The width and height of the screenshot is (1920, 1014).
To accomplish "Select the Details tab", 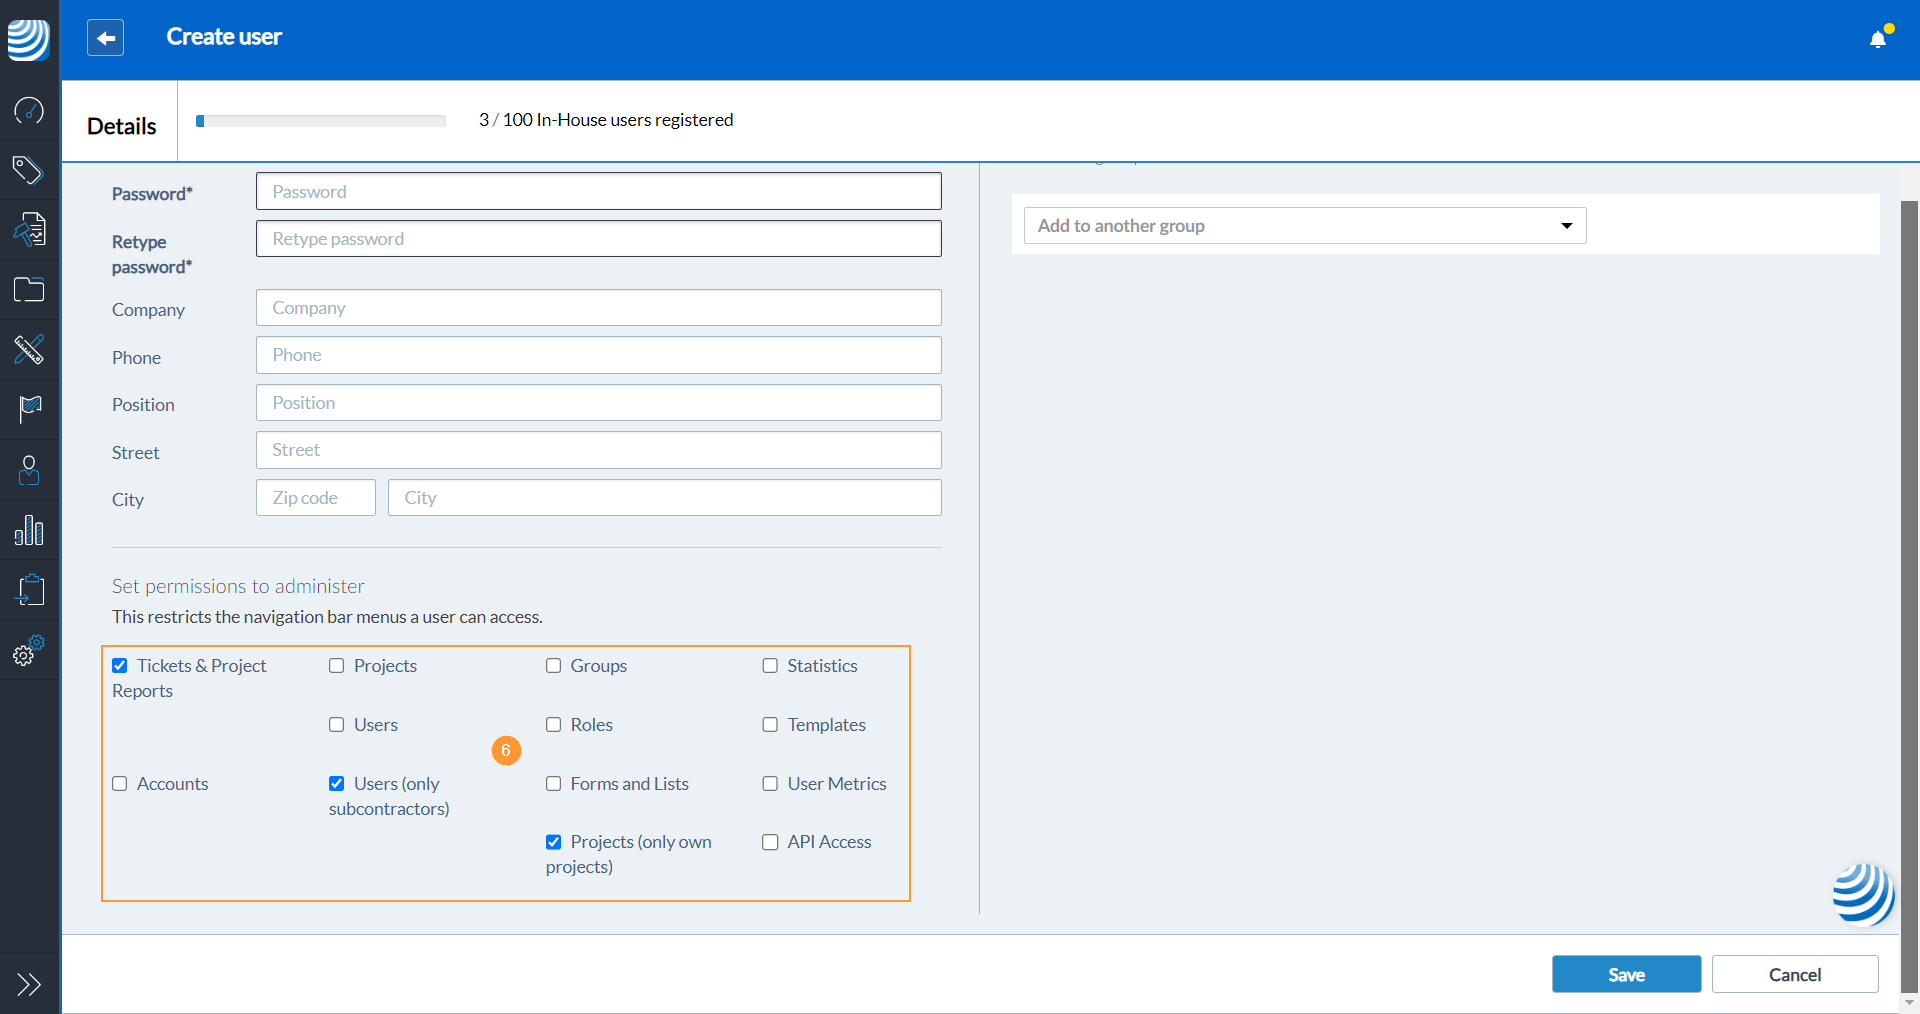I will (121, 126).
